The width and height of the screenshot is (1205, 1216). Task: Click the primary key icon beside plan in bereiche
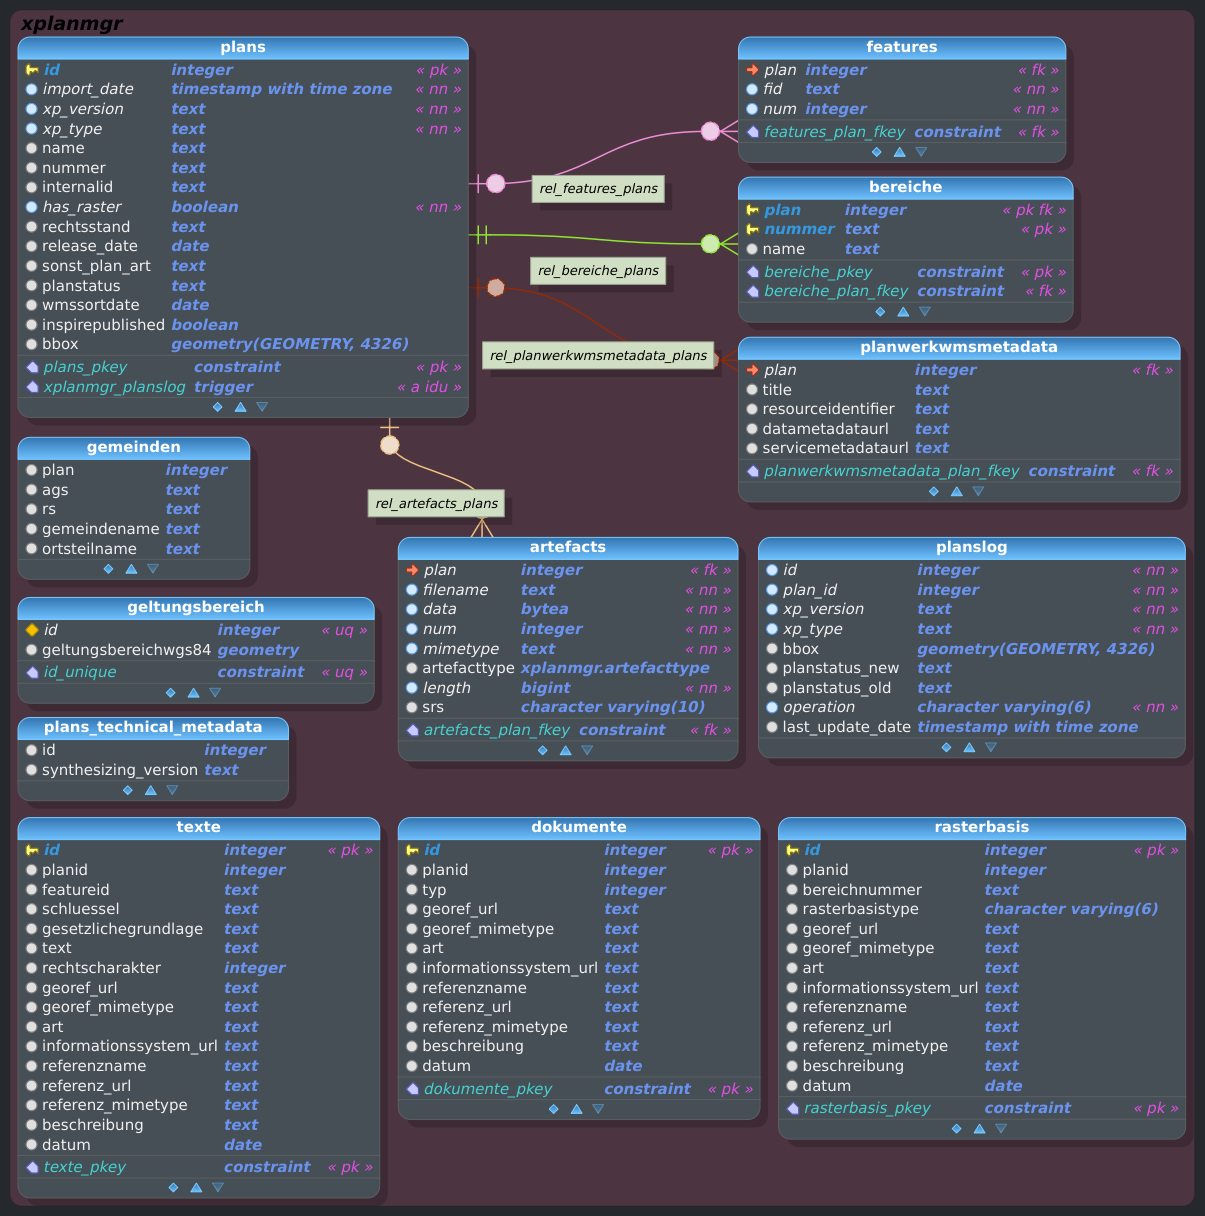pyautogui.click(x=753, y=210)
